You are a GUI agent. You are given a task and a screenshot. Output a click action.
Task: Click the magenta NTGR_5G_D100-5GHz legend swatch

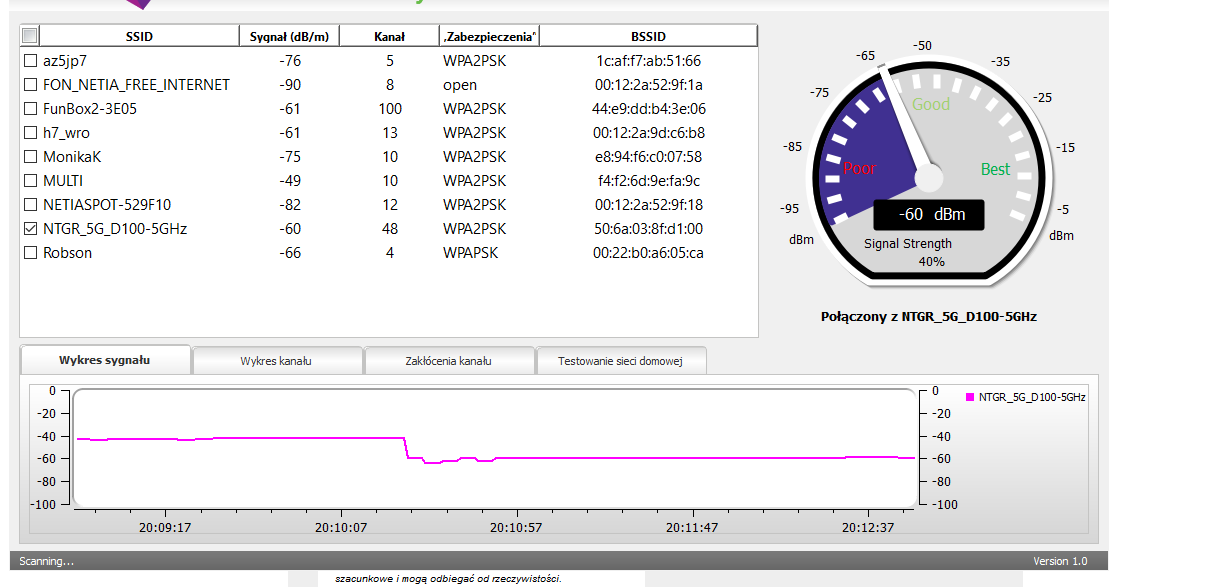(970, 397)
